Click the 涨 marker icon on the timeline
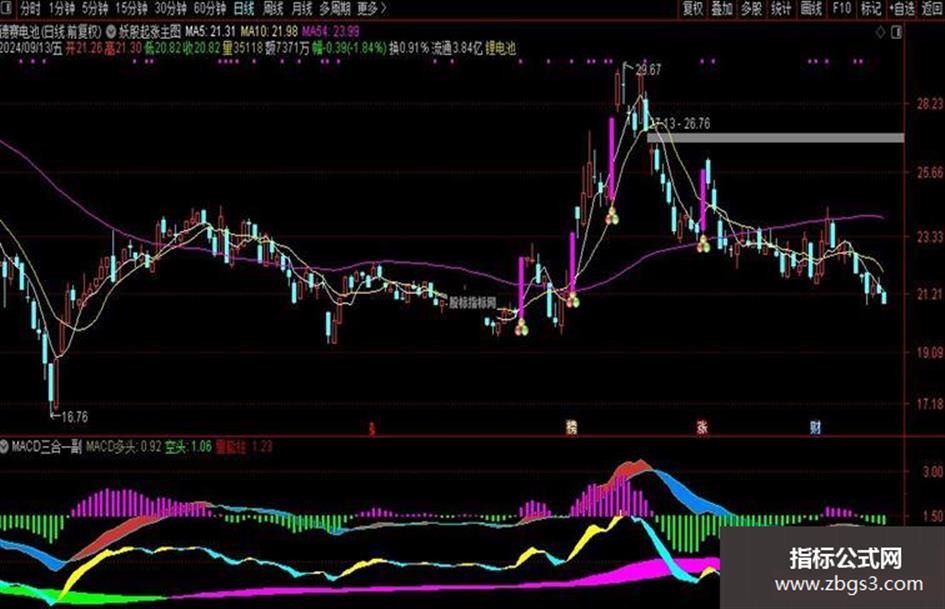The image size is (945, 609). pos(702,428)
